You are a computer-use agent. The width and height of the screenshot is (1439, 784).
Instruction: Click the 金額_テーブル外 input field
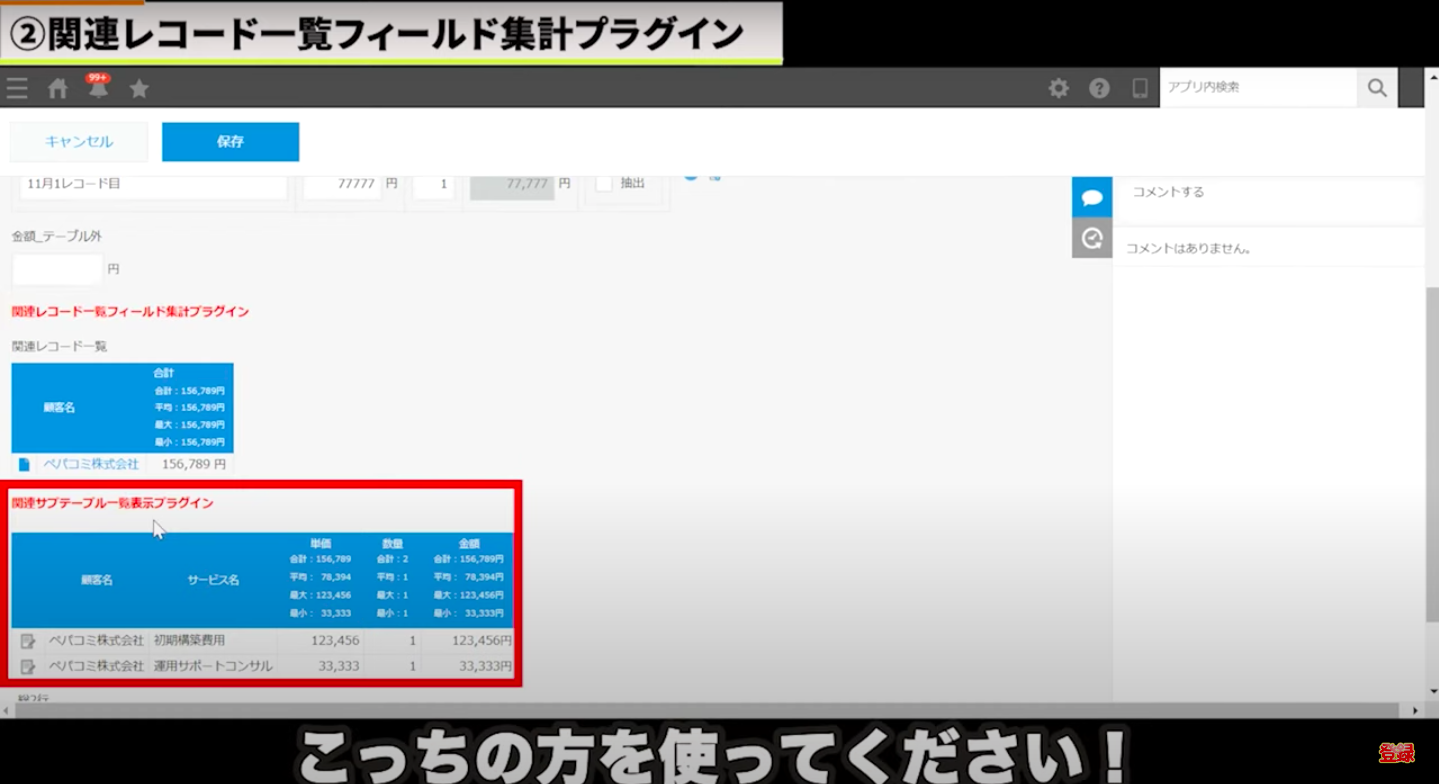tap(57, 269)
